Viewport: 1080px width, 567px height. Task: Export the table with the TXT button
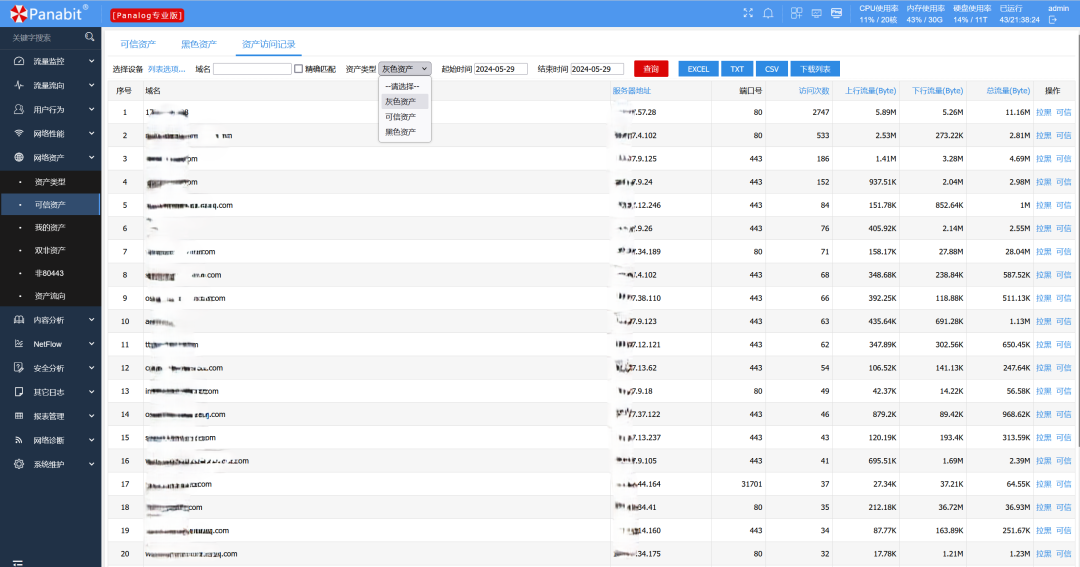(x=737, y=69)
